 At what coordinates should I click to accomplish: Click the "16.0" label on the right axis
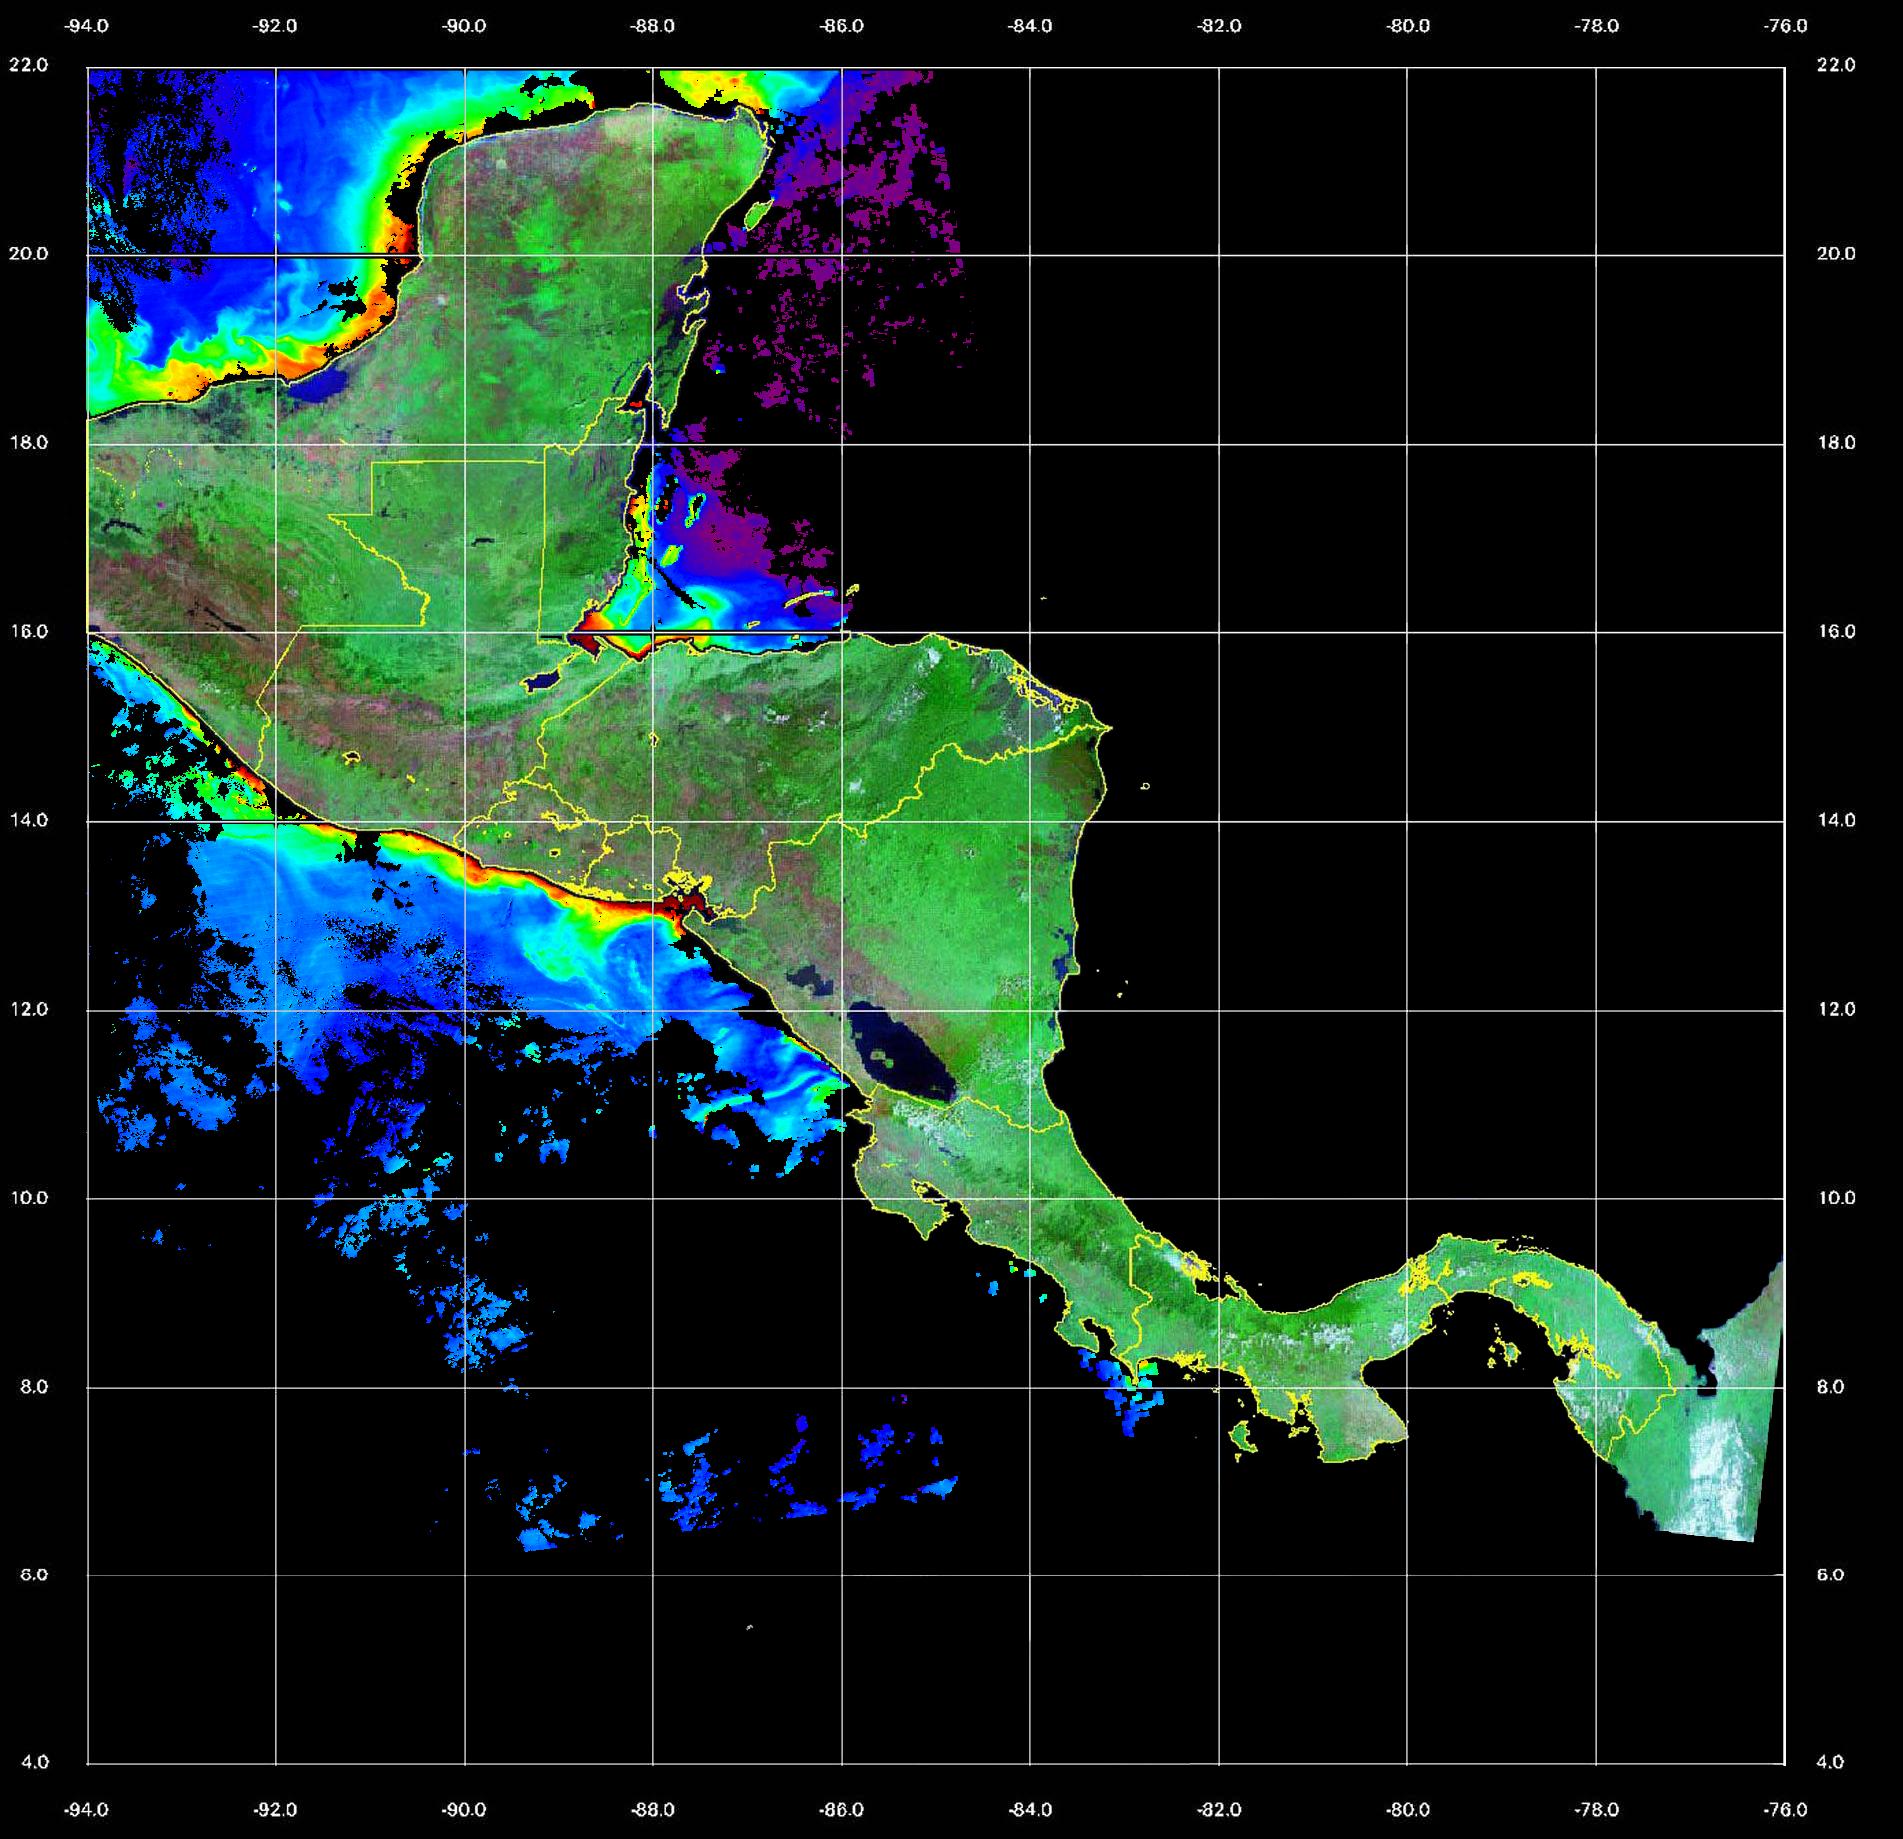1835,632
